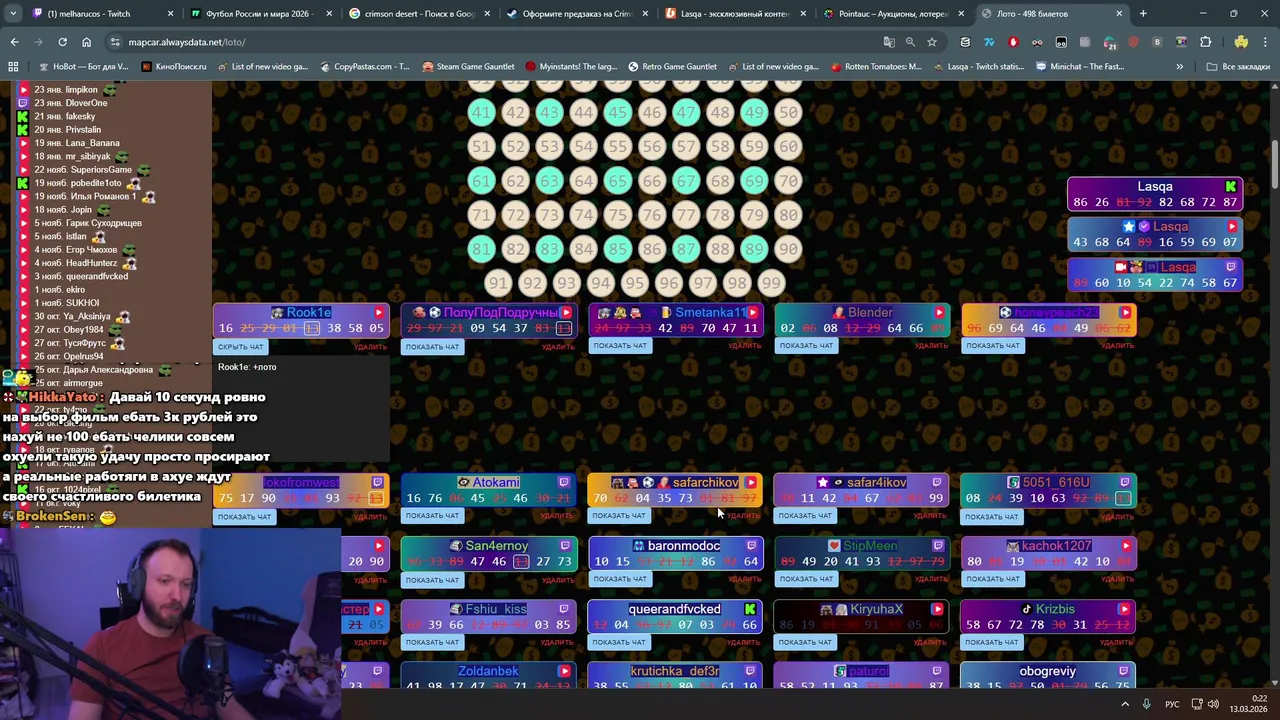Click the РУС language indicator in taskbar
Screen dimensions: 1280x720
[1172, 704]
